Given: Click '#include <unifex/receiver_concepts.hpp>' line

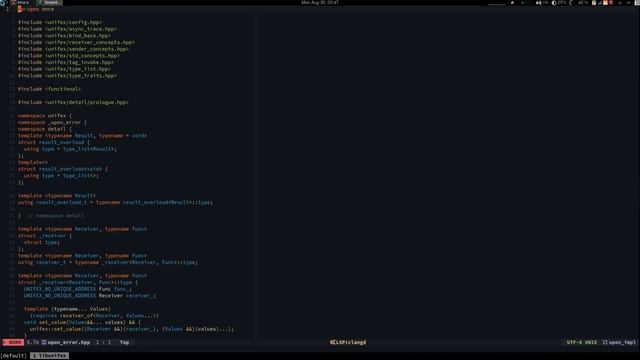Looking at the screenshot, I should point(76,42).
